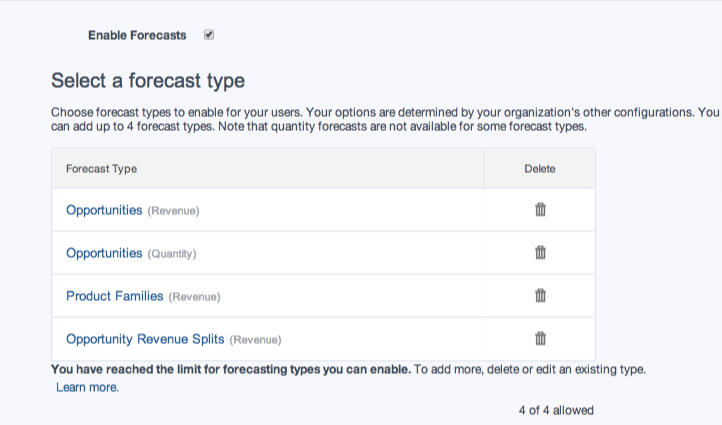The width and height of the screenshot is (722, 425).
Task: Remove the Product Families forecast type
Action: [x=540, y=296]
